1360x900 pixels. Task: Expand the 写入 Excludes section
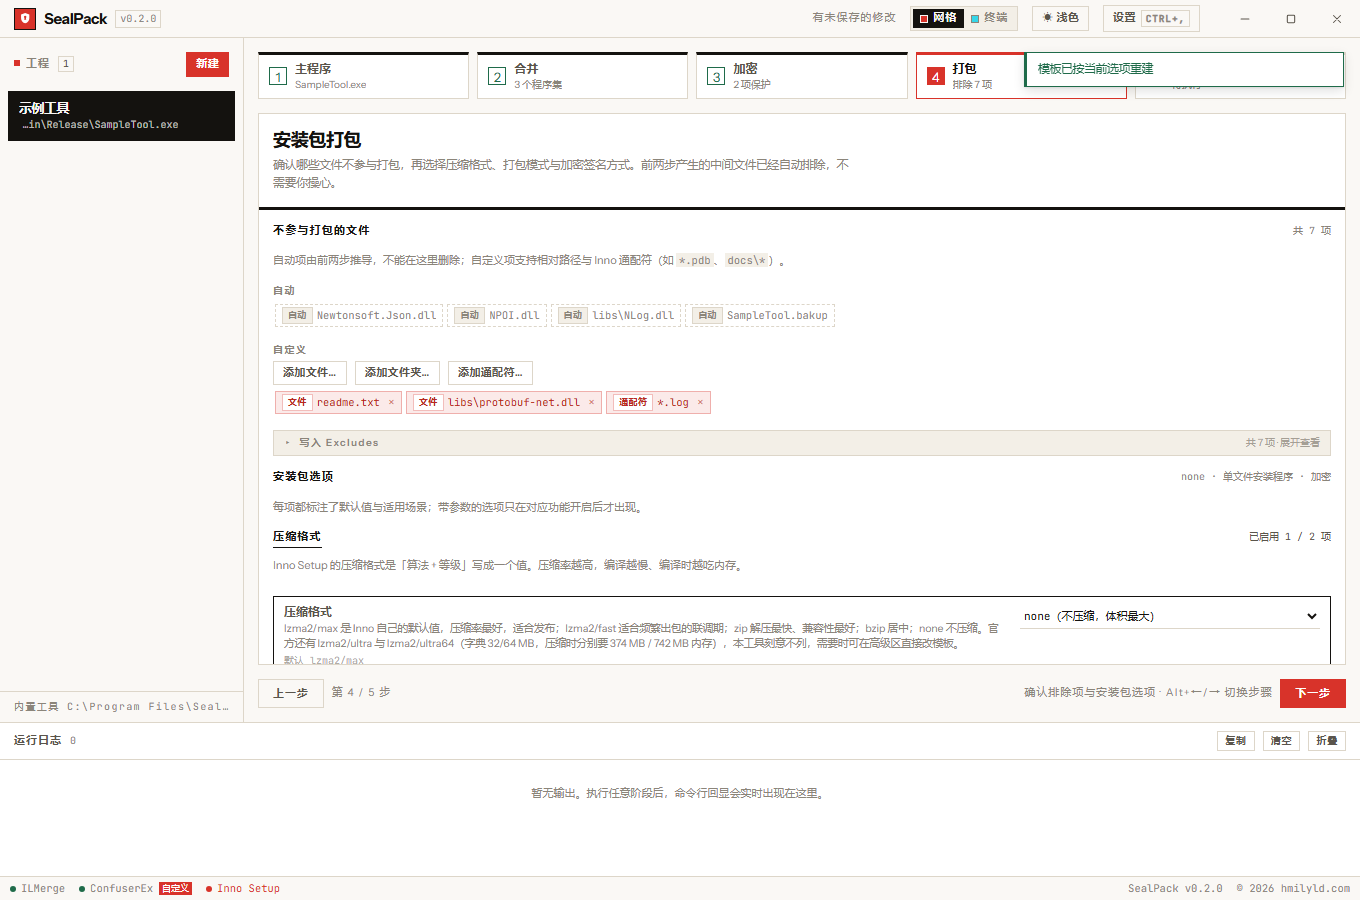pos(801,442)
